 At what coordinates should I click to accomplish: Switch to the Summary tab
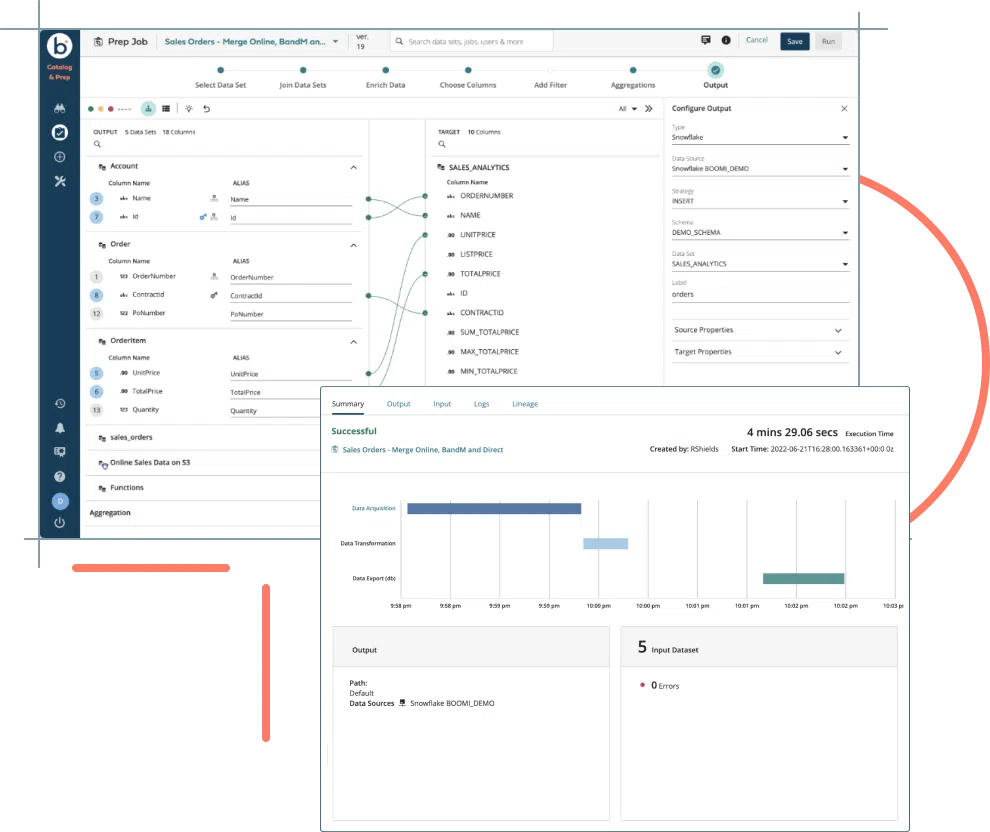pyautogui.click(x=348, y=404)
